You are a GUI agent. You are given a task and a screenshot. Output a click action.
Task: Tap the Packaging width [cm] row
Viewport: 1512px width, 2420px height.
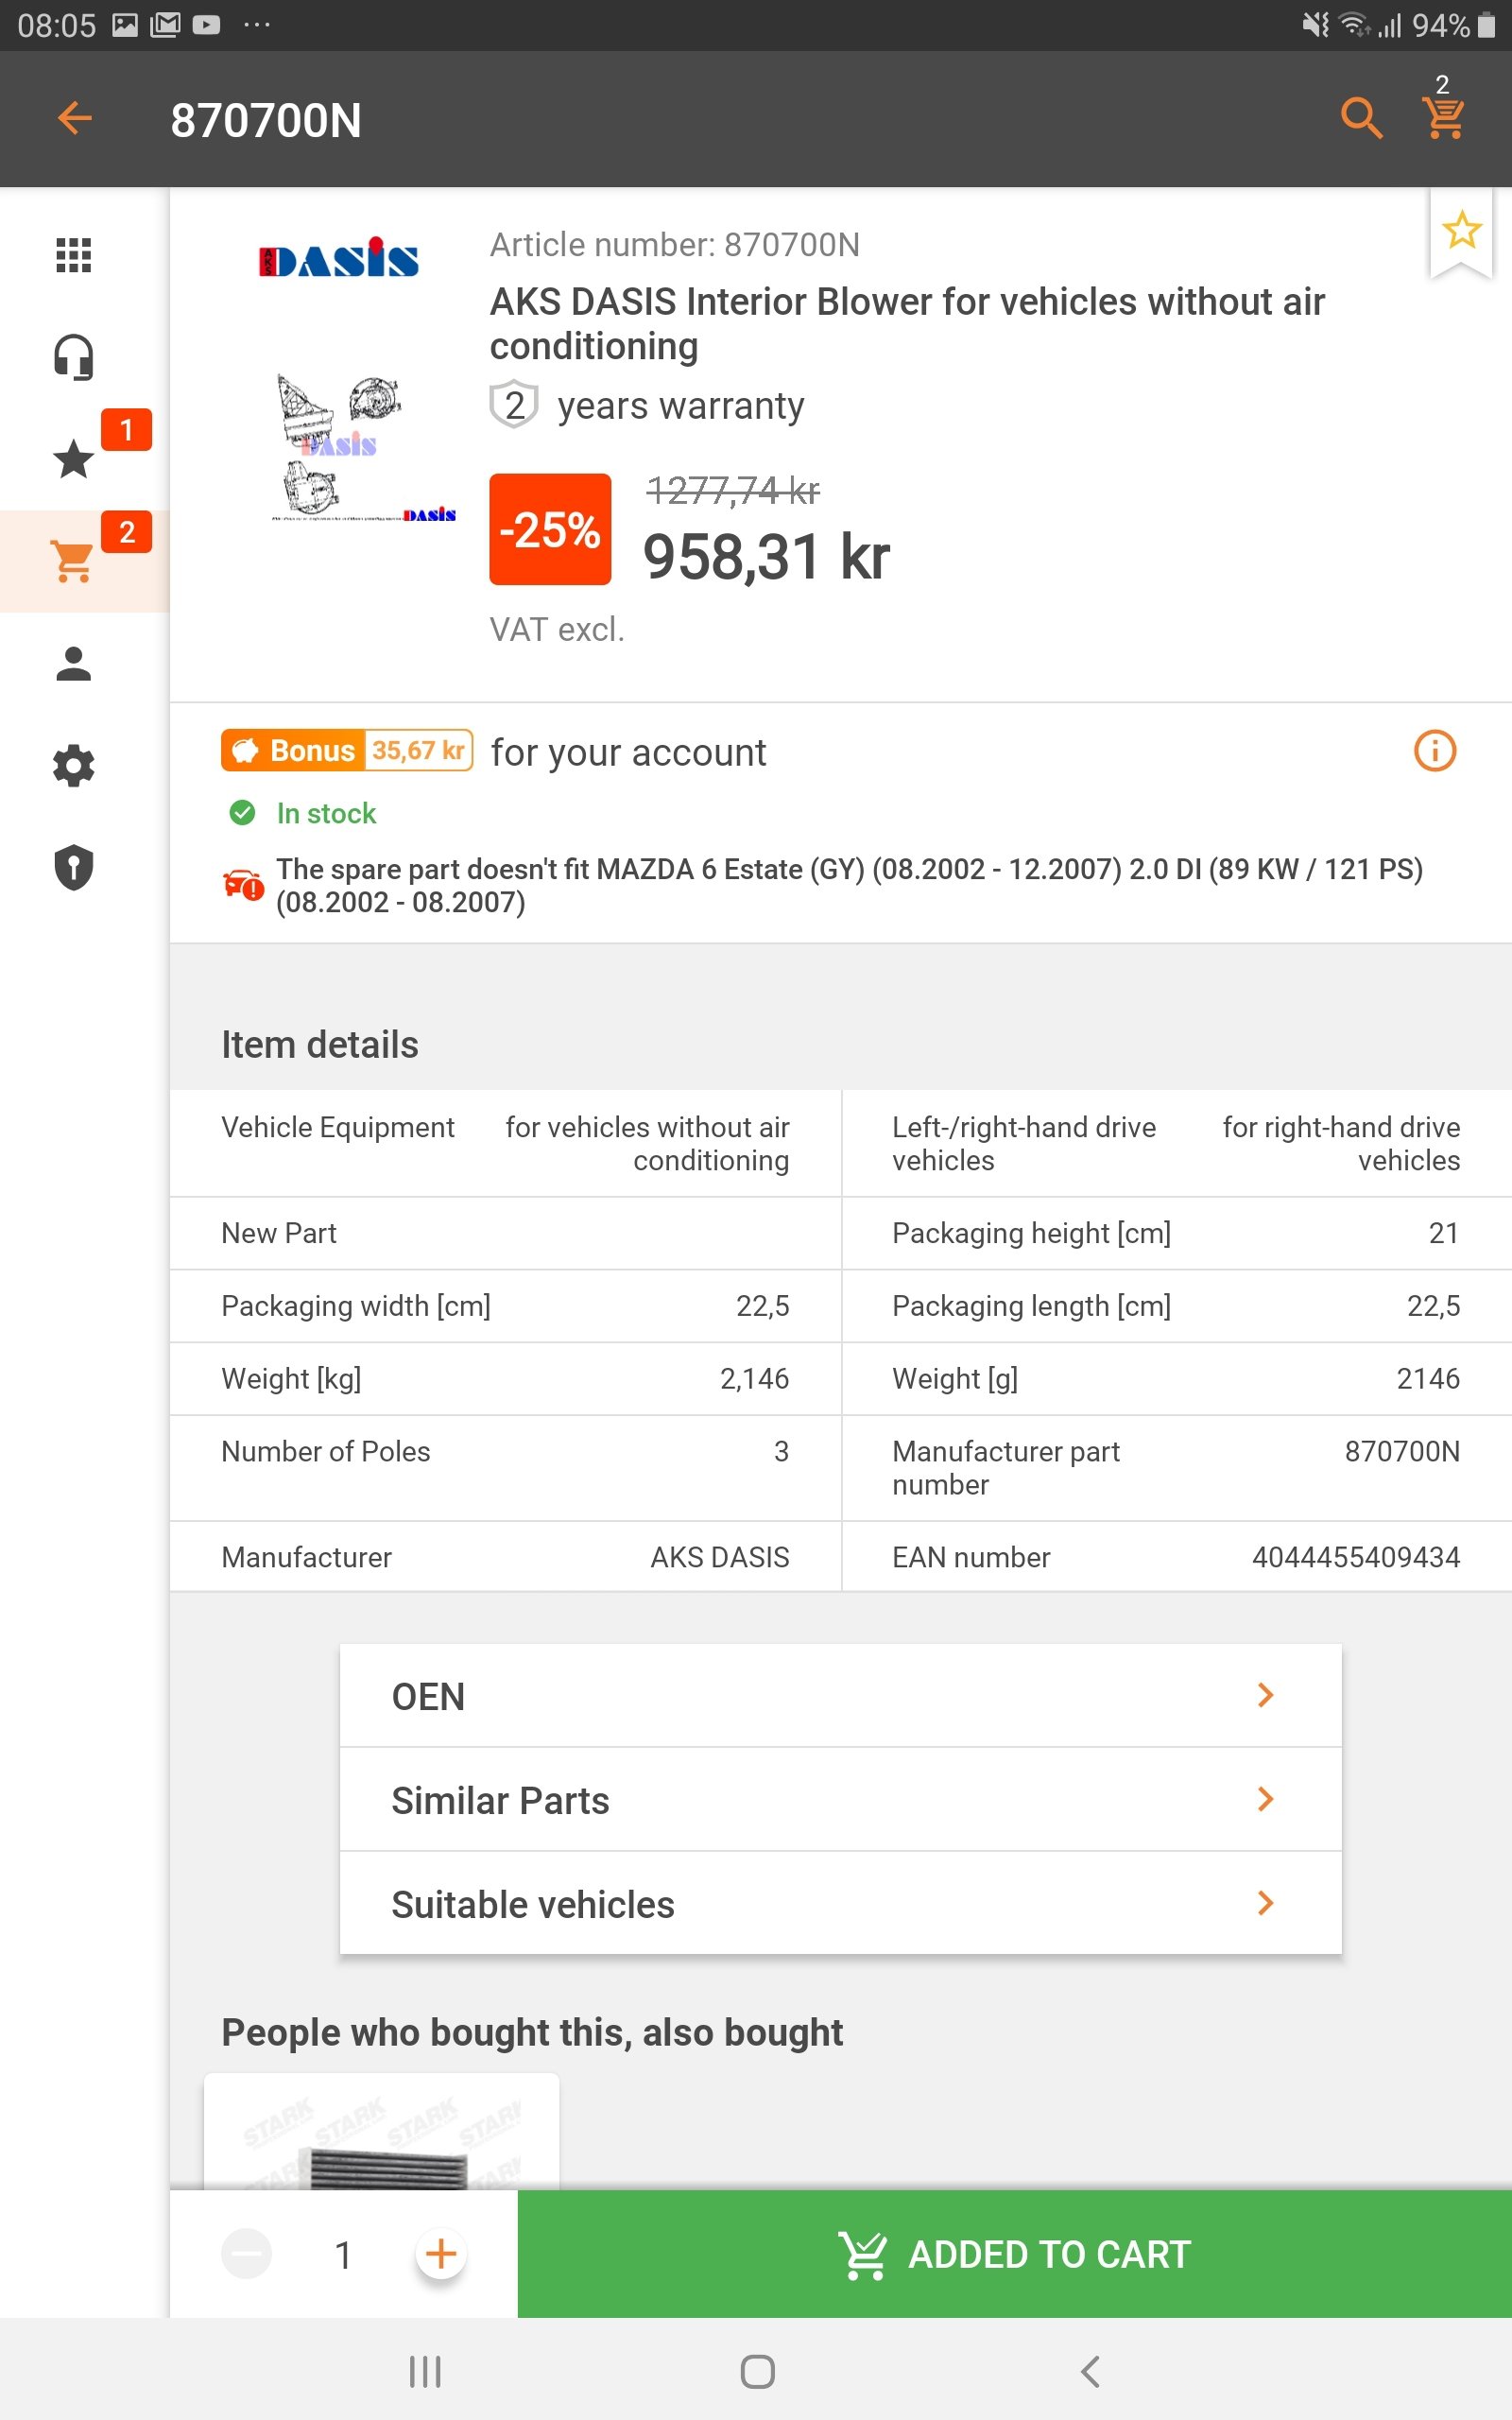[505, 1305]
